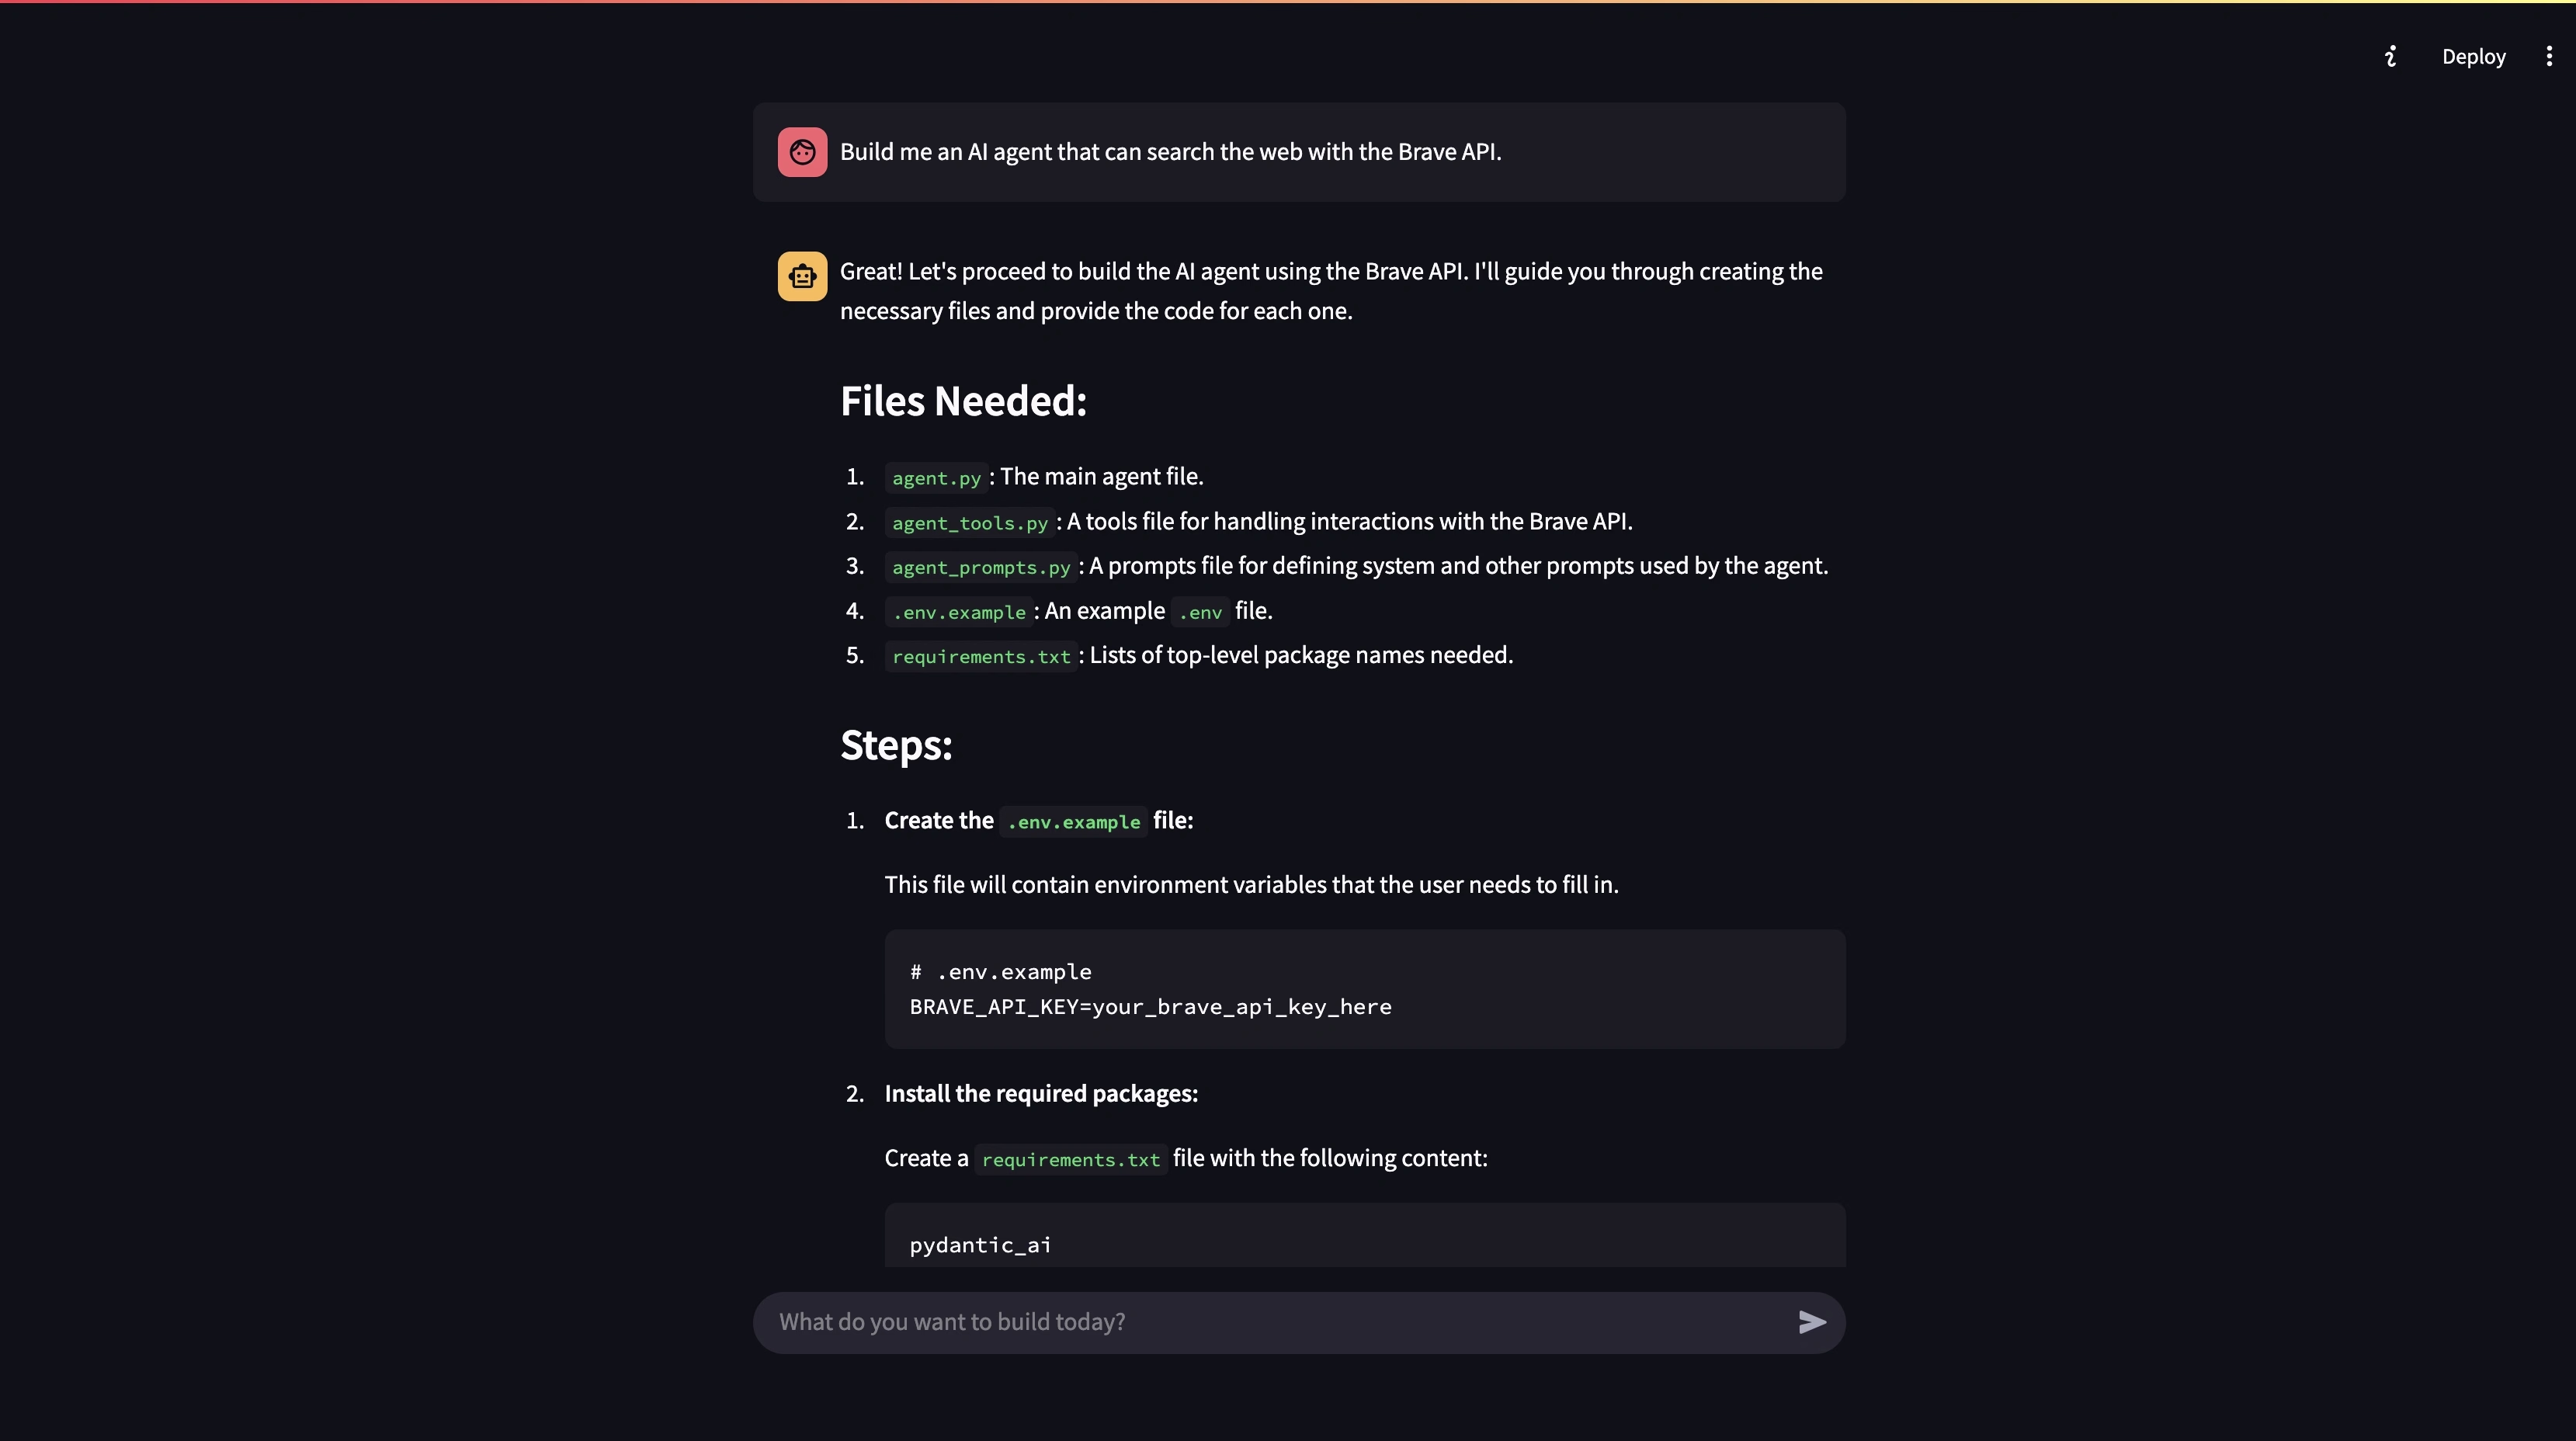Screen dimensions: 2576x1441
Task: Click the robot assistant avatar icon
Action: (x=801, y=276)
